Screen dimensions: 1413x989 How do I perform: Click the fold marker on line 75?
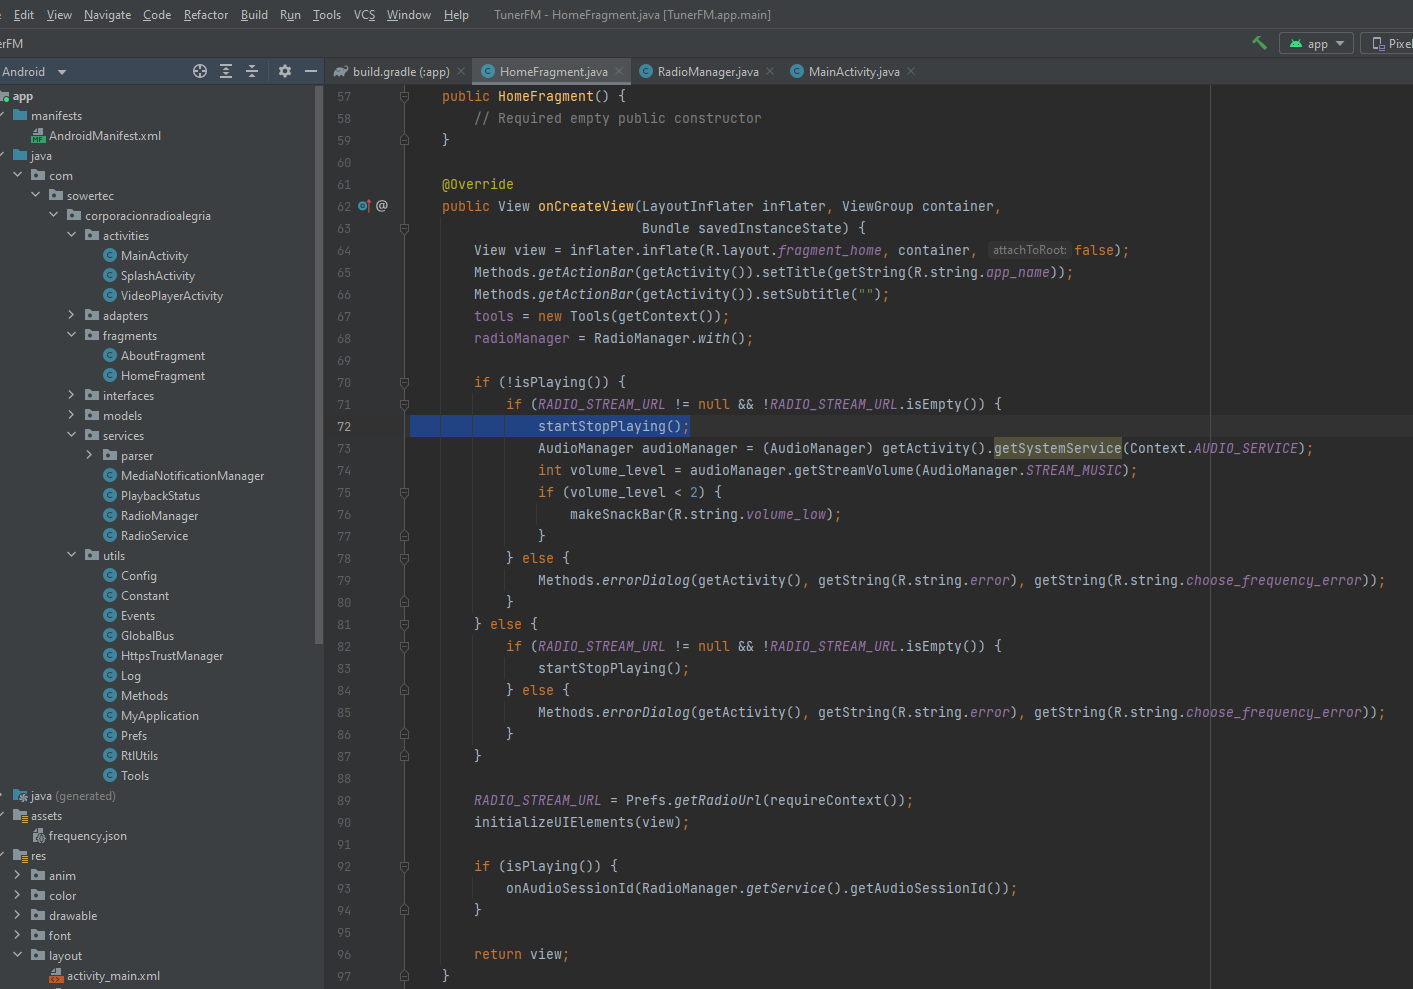404,492
